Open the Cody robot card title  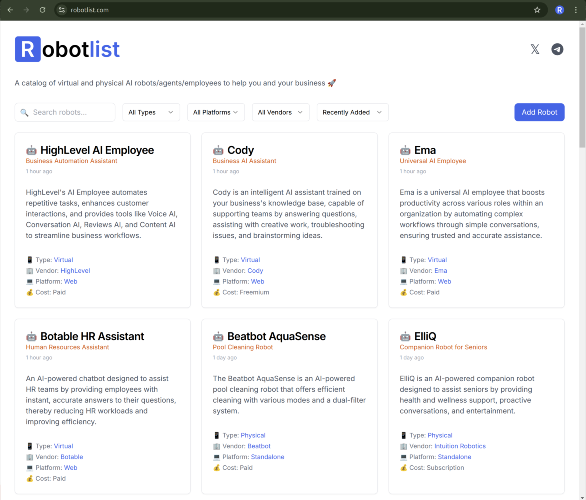pos(240,150)
